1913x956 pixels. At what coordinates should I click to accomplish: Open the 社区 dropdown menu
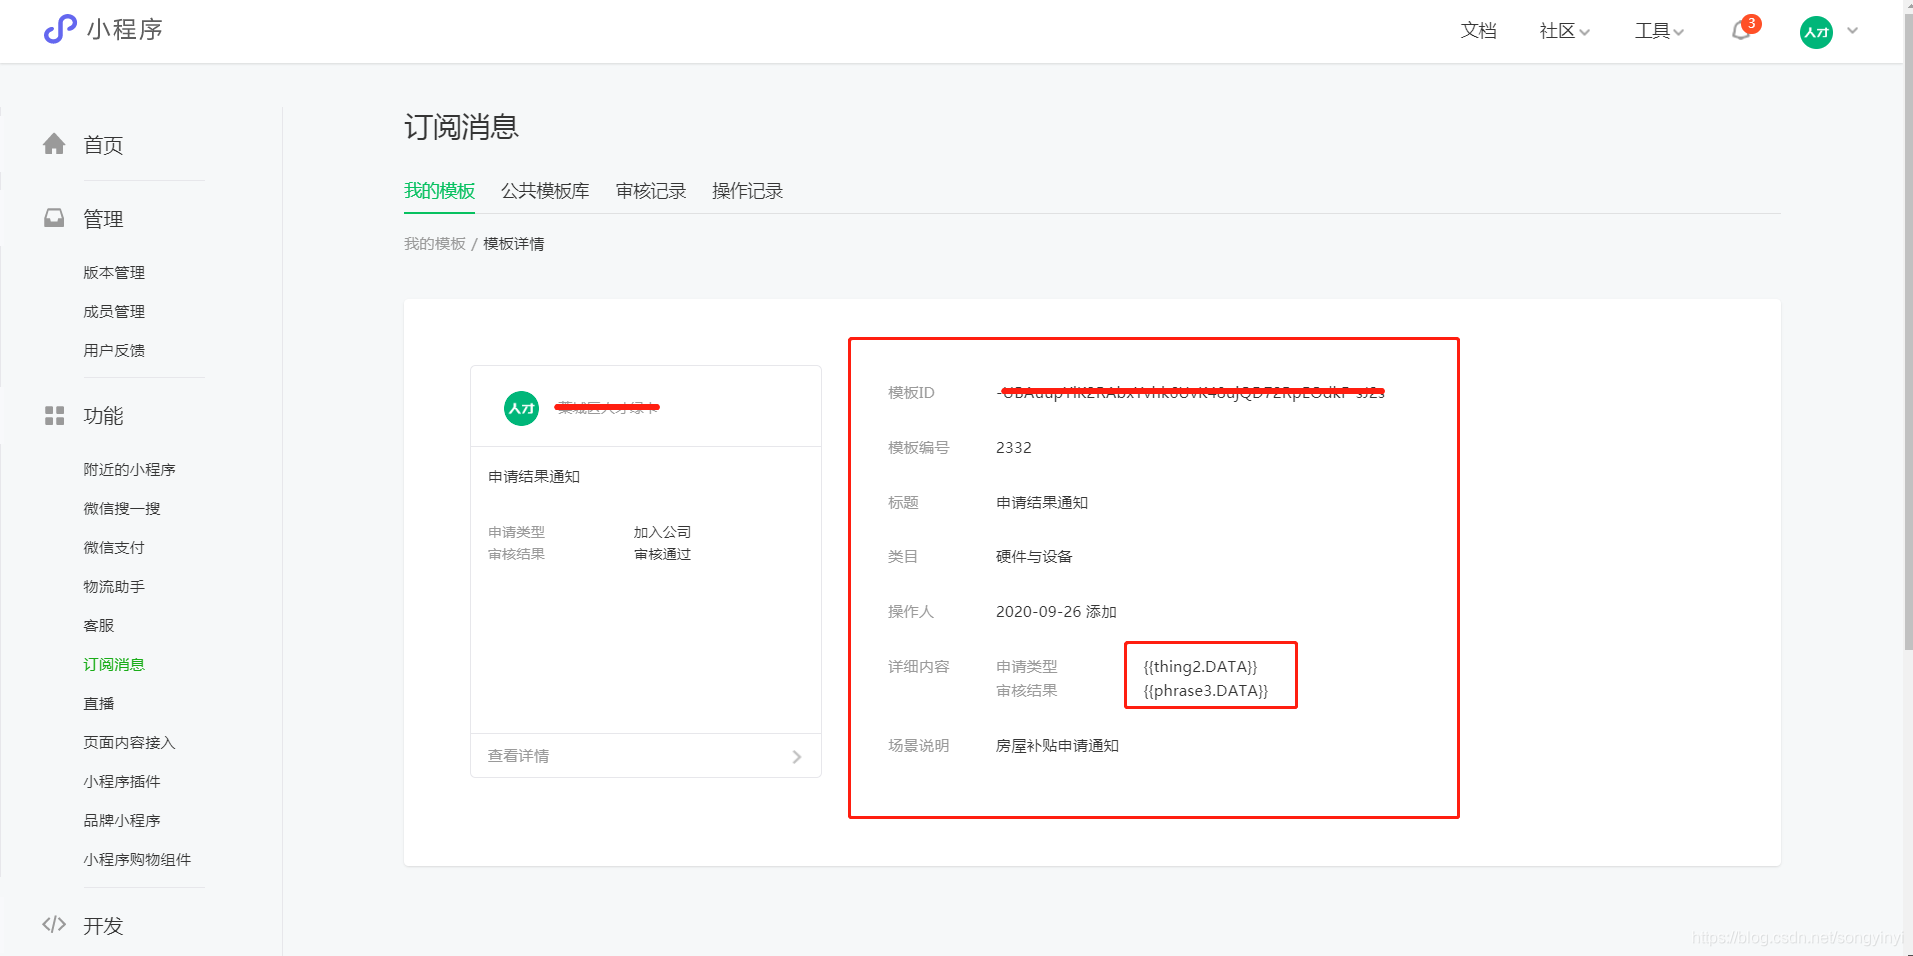point(1564,31)
